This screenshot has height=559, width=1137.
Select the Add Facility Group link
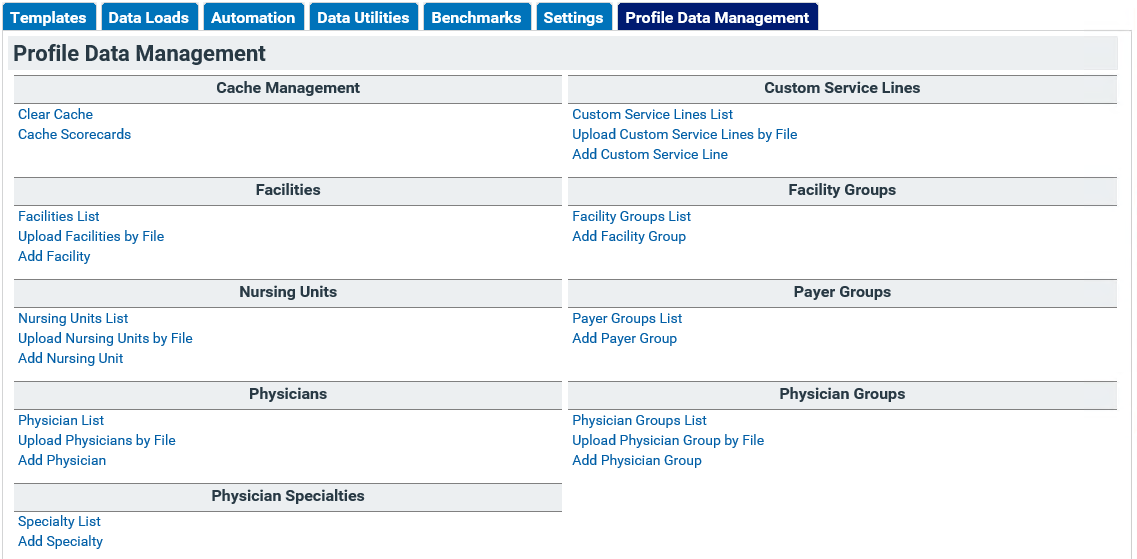click(629, 236)
